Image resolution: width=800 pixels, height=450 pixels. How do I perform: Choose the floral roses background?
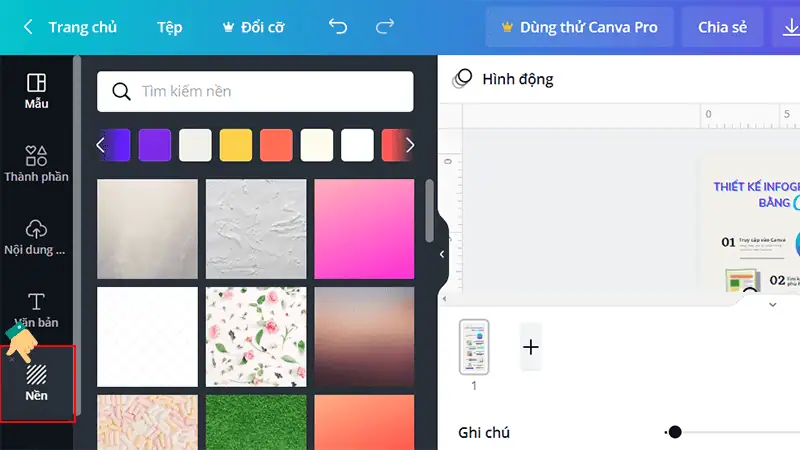(256, 337)
